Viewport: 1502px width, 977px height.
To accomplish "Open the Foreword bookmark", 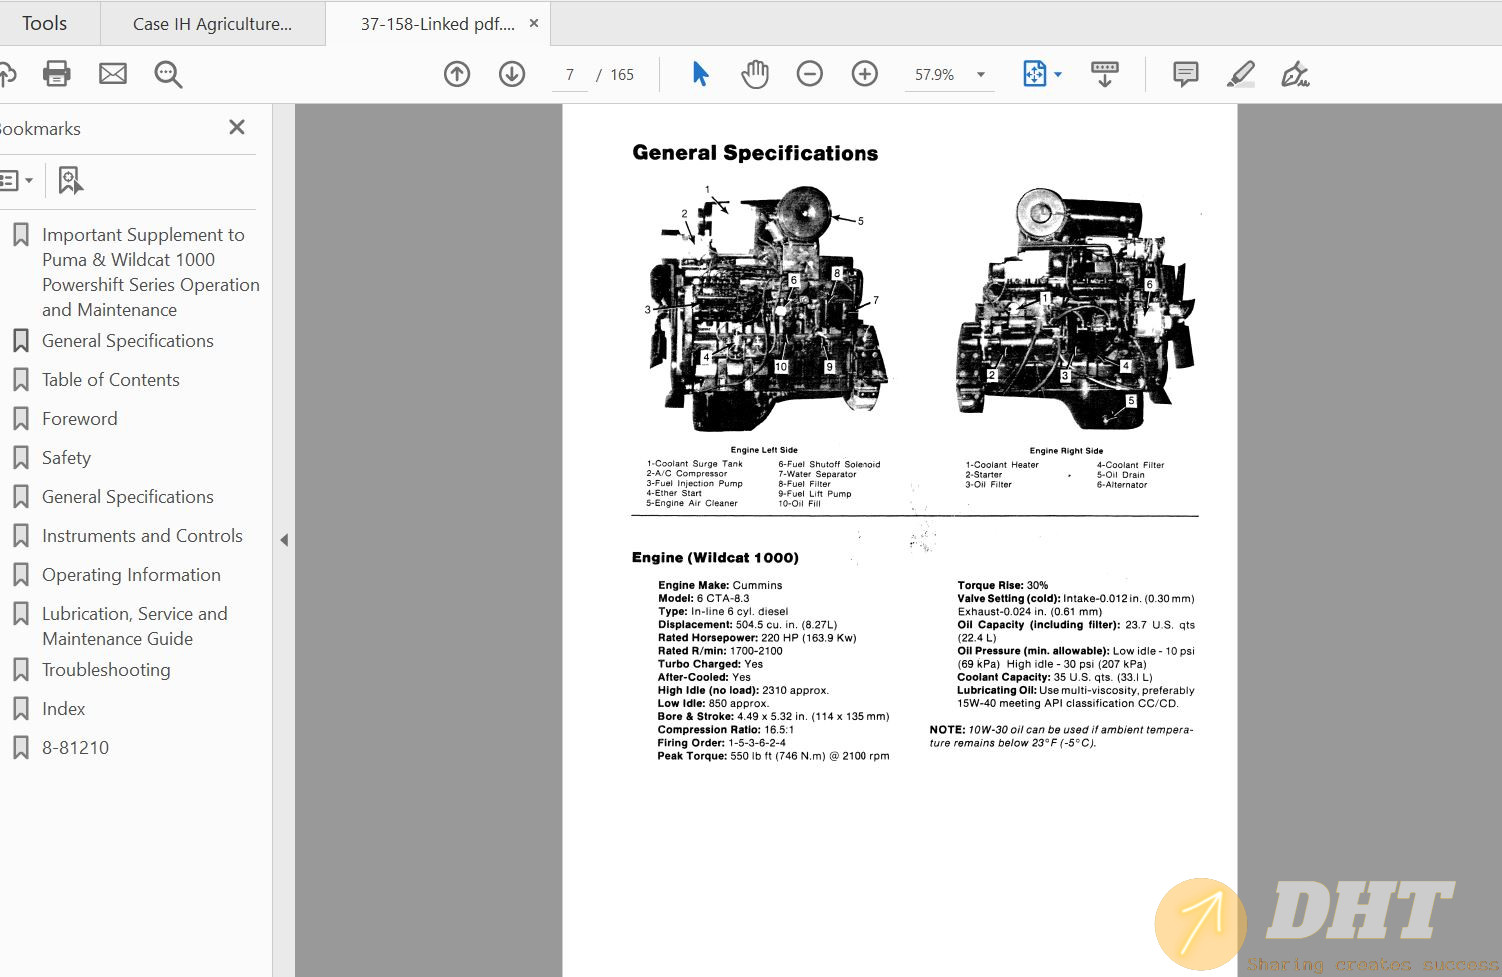I will [x=80, y=419].
